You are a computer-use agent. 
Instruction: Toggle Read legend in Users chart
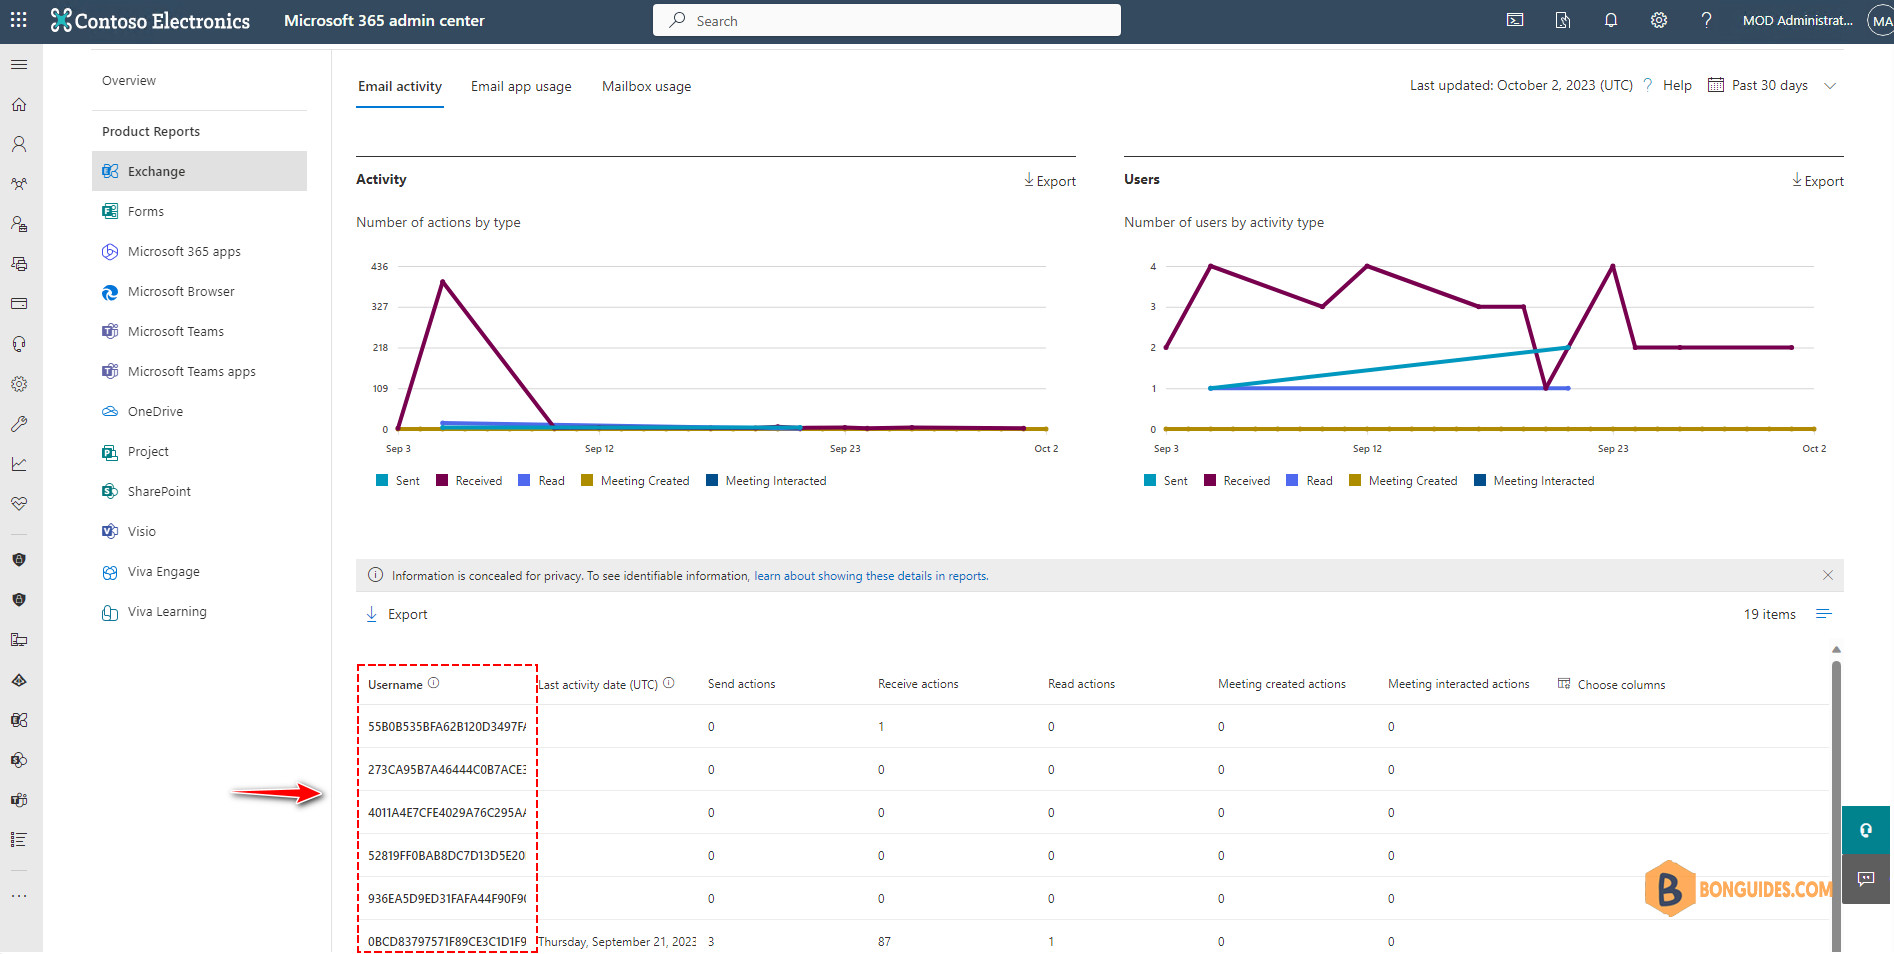point(1309,481)
